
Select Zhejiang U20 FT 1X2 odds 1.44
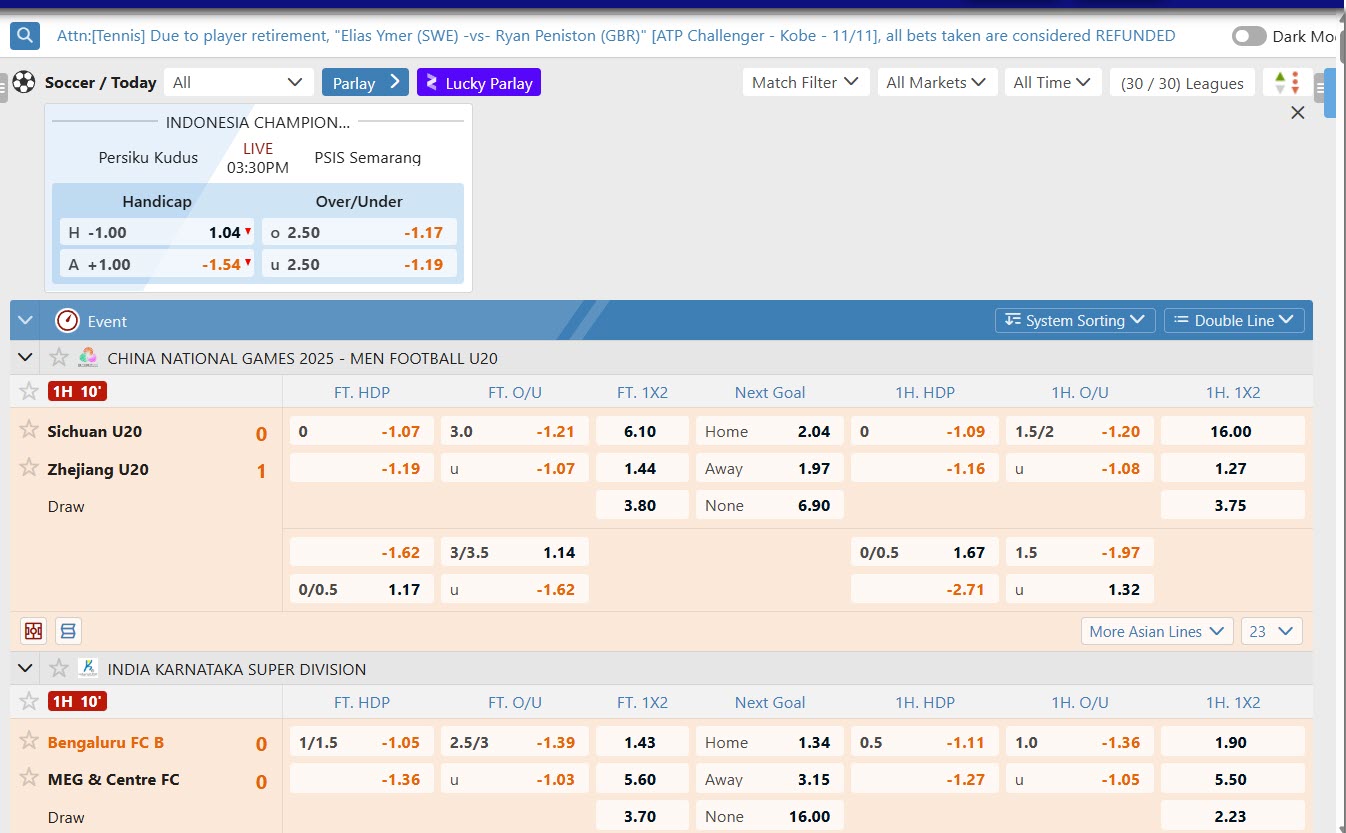[640, 468]
